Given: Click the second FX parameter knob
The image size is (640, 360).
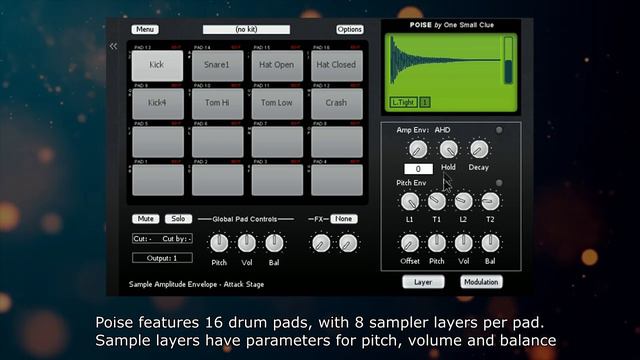Looking at the screenshot, I should click(x=348, y=243).
